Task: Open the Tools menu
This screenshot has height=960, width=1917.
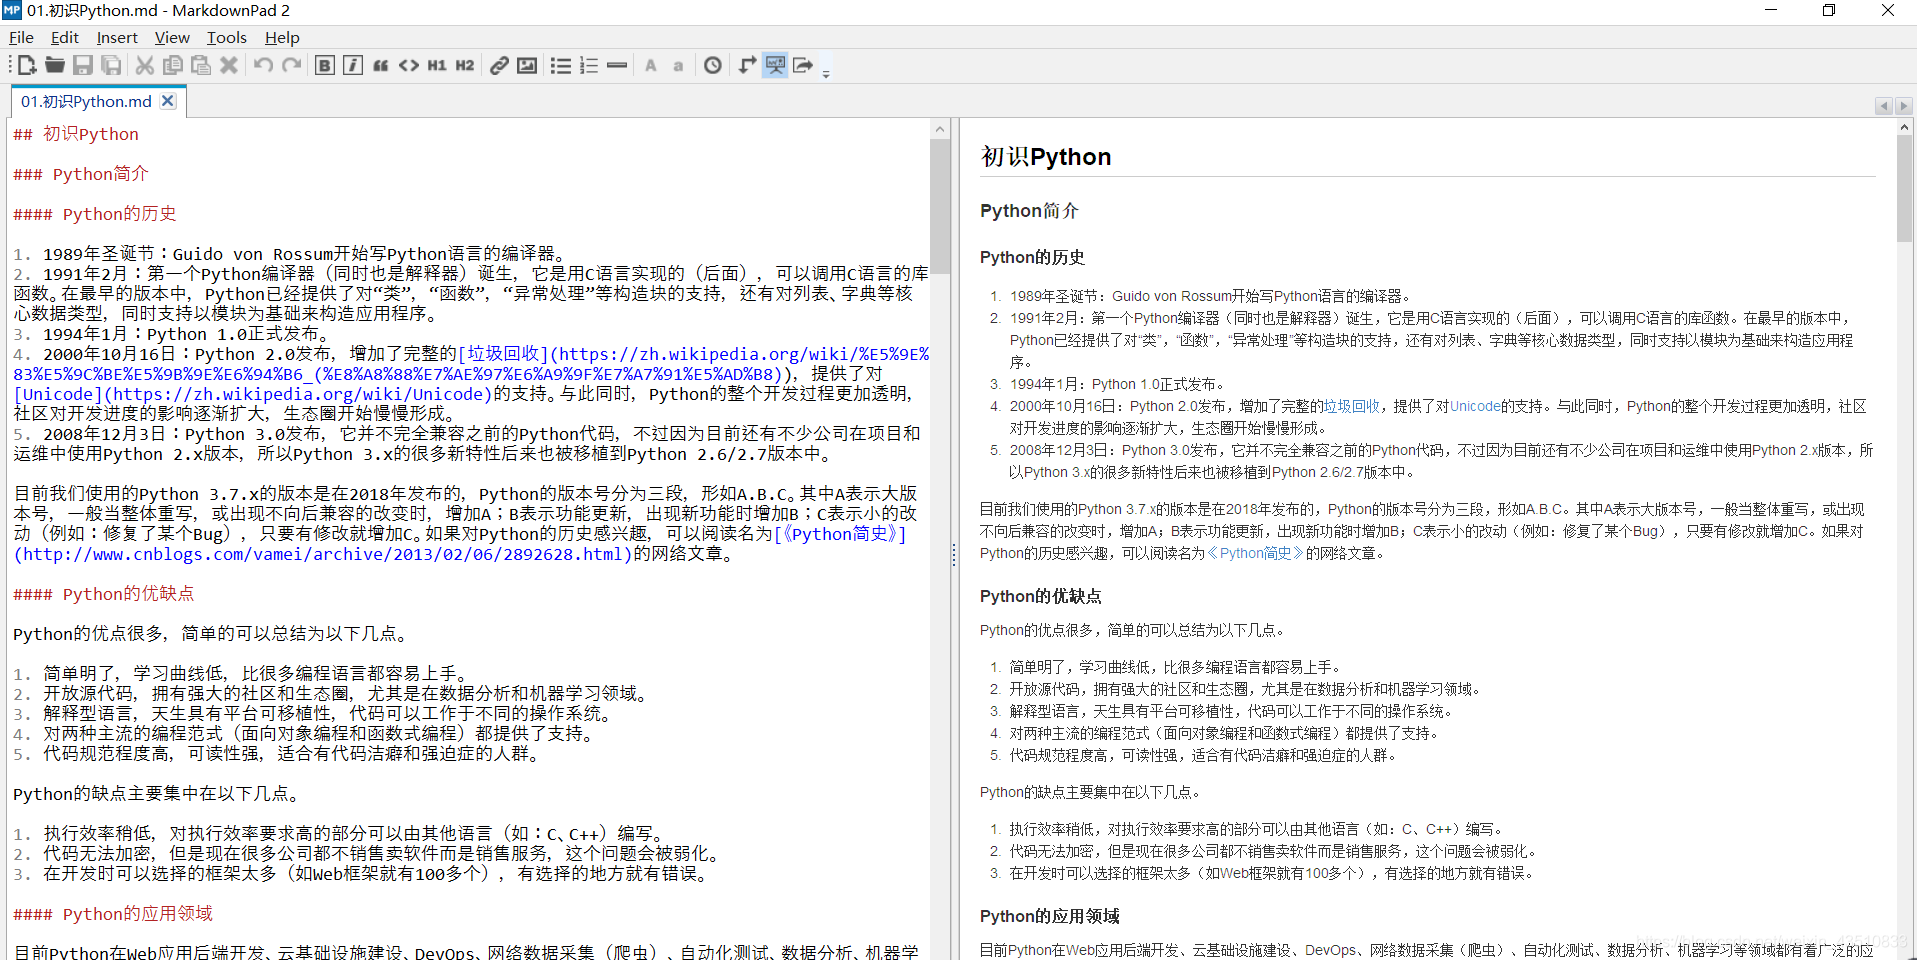Action: (x=227, y=37)
